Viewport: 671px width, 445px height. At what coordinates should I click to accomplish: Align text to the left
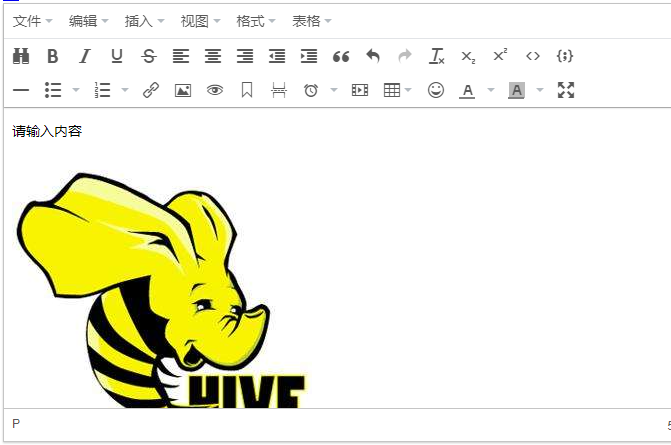pyautogui.click(x=181, y=56)
